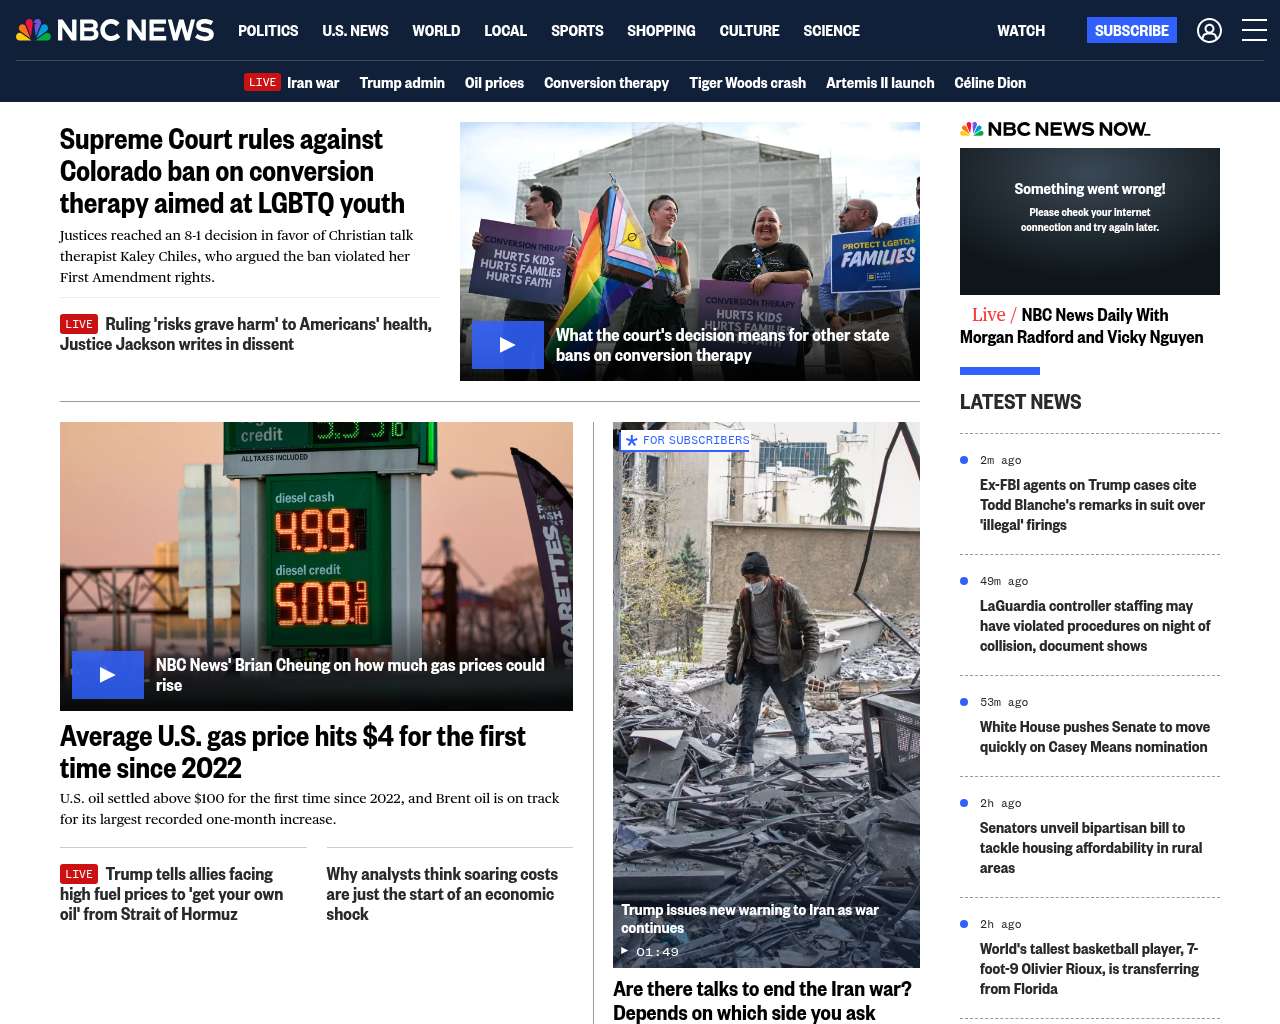The height and width of the screenshot is (1024, 1280).
Task: Open the Oil prices trending topic
Action: point(494,83)
